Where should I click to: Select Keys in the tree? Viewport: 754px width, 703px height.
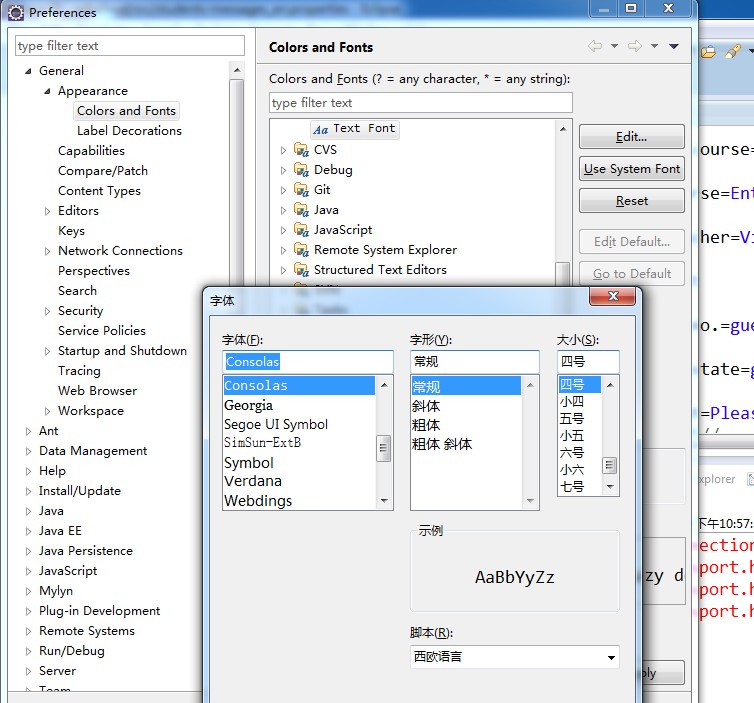click(71, 231)
